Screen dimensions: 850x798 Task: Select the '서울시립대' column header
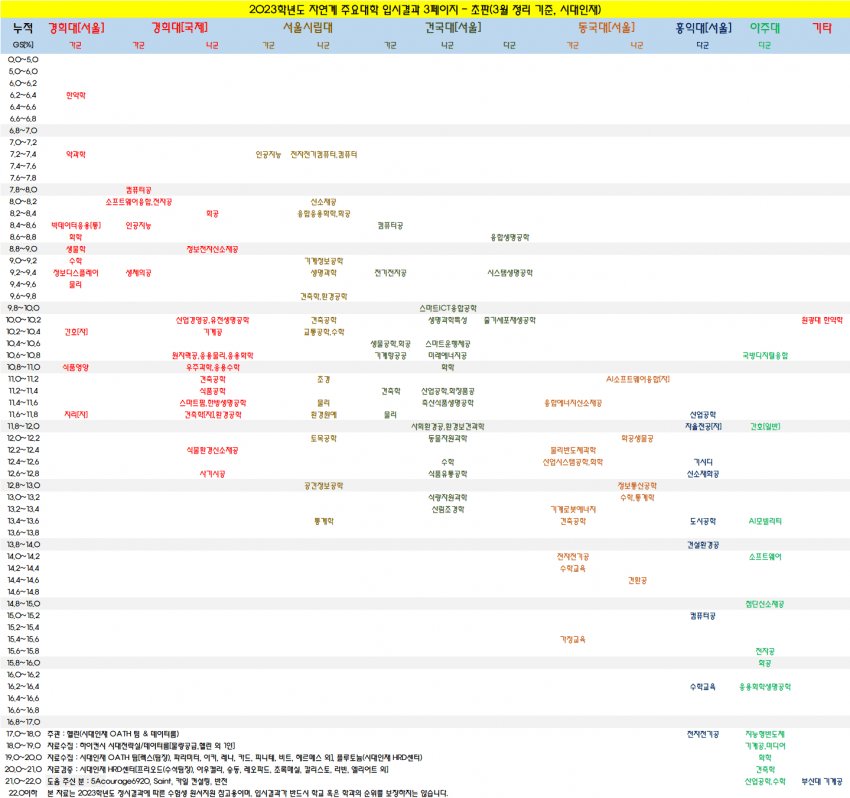point(308,28)
